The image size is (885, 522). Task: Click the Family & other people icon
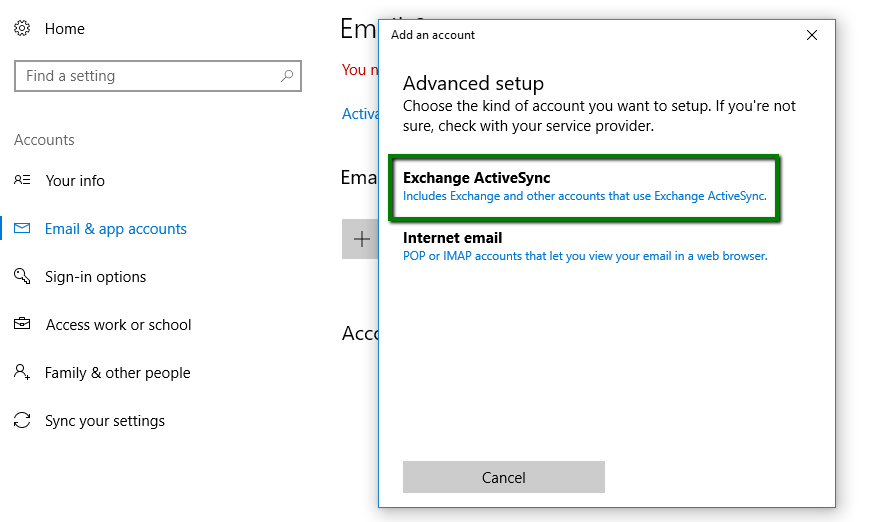click(22, 372)
